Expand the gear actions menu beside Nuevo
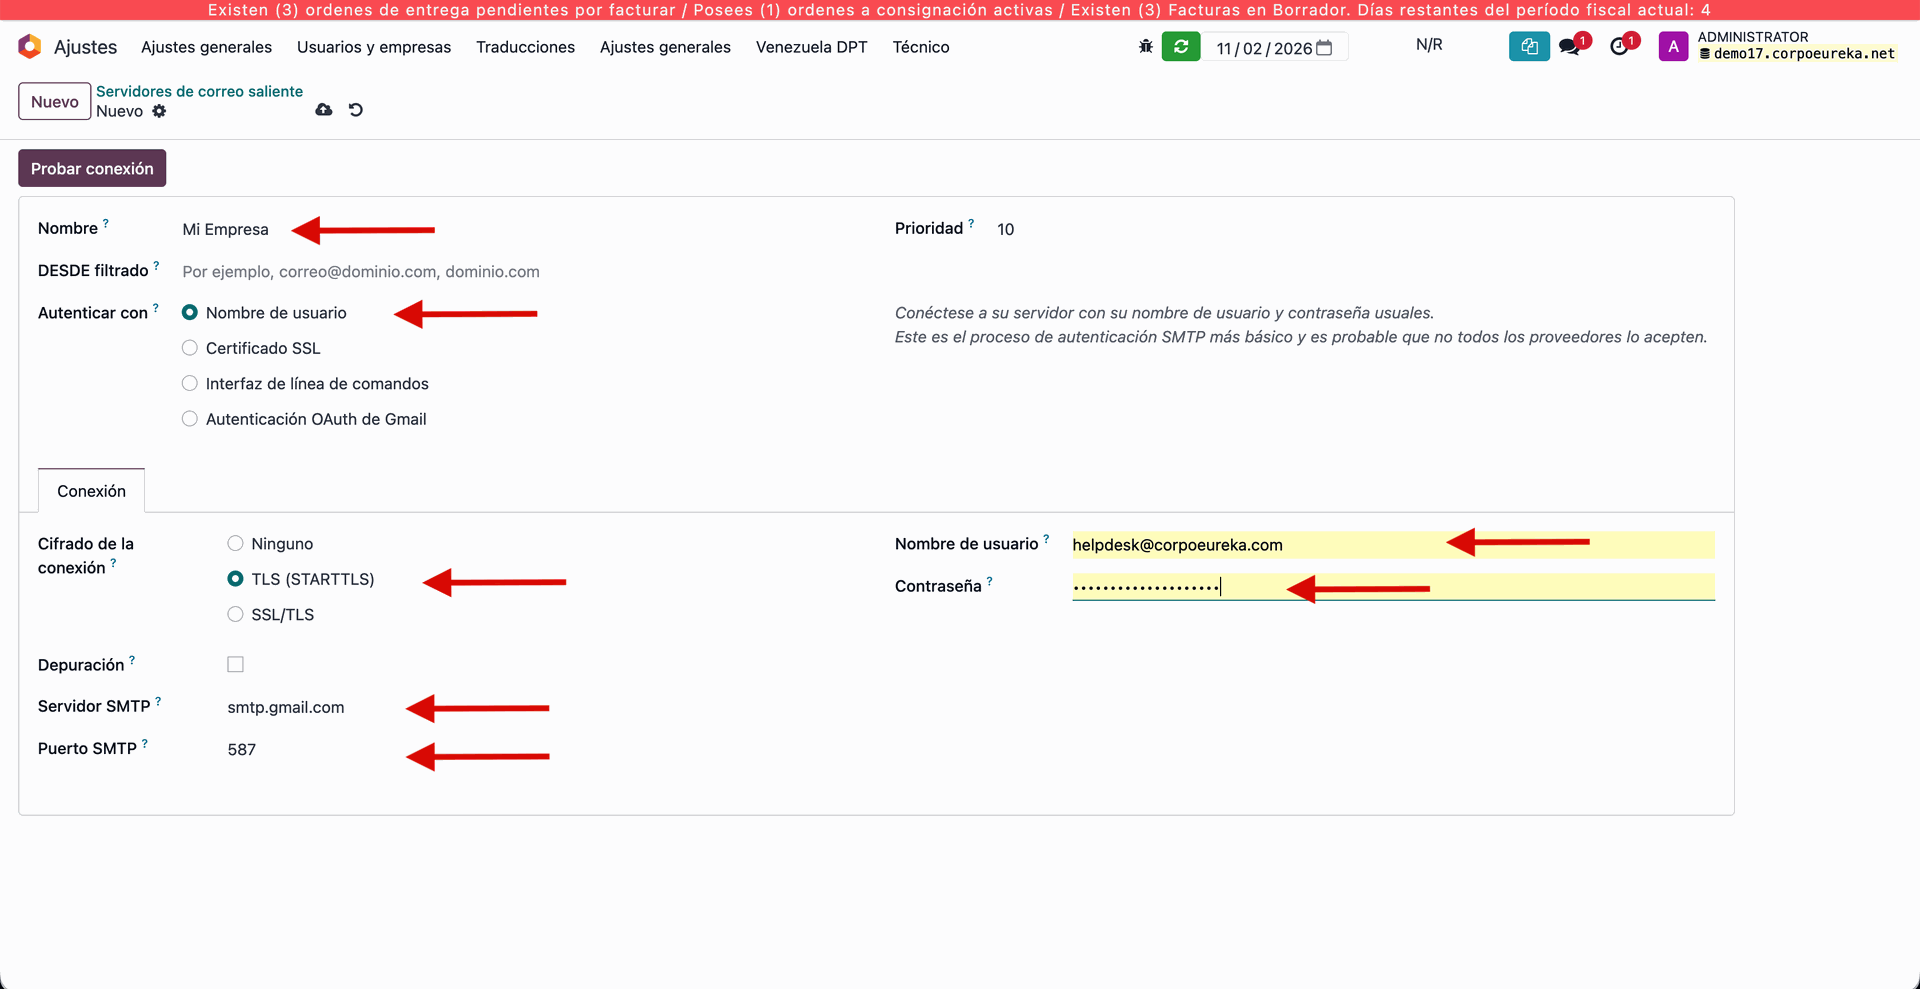Viewport: 1920px width, 989px height. pyautogui.click(x=159, y=112)
